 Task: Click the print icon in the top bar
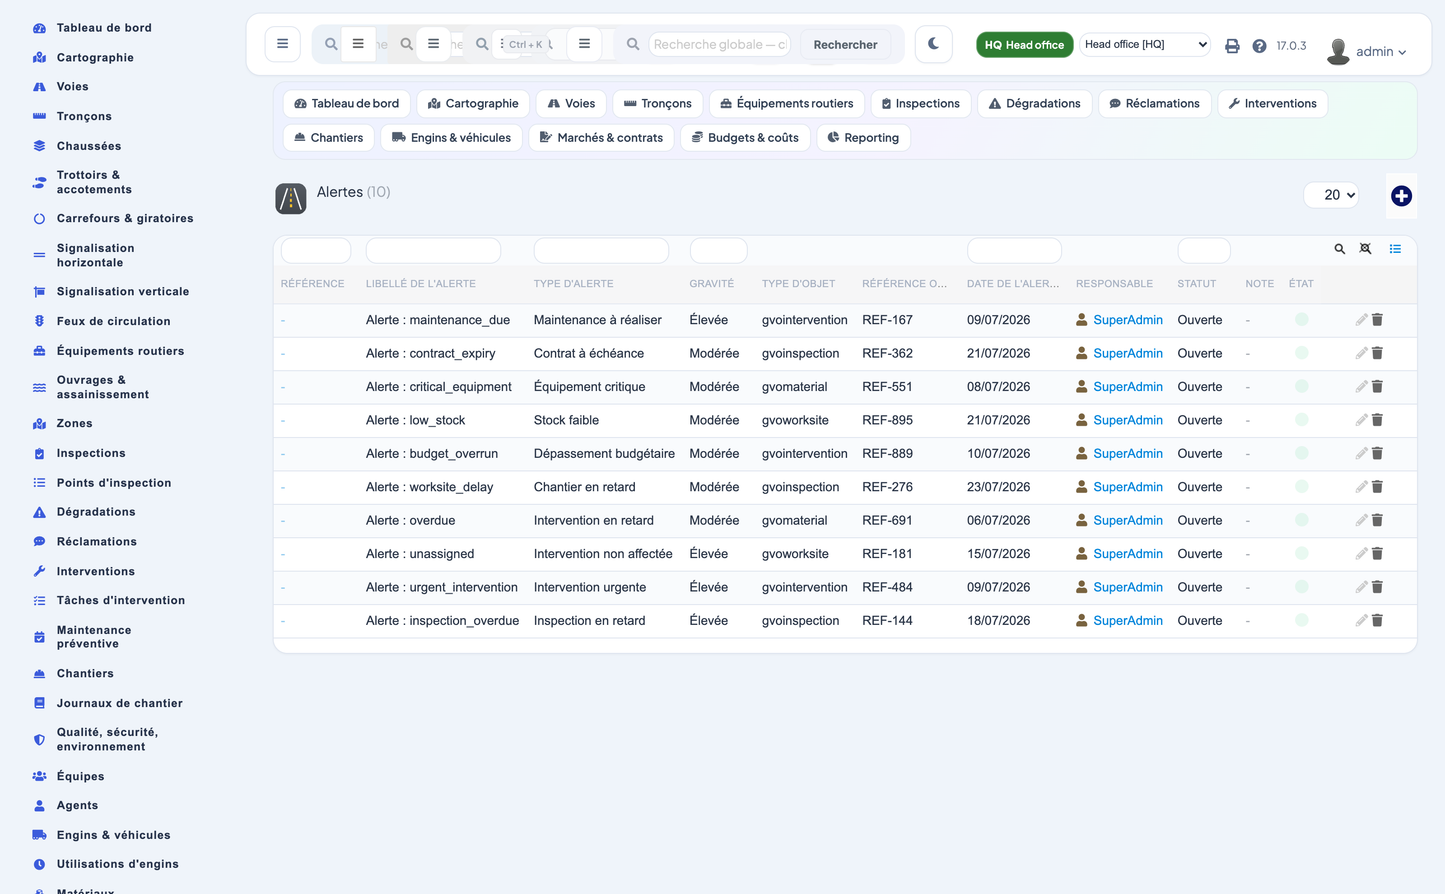coord(1232,45)
